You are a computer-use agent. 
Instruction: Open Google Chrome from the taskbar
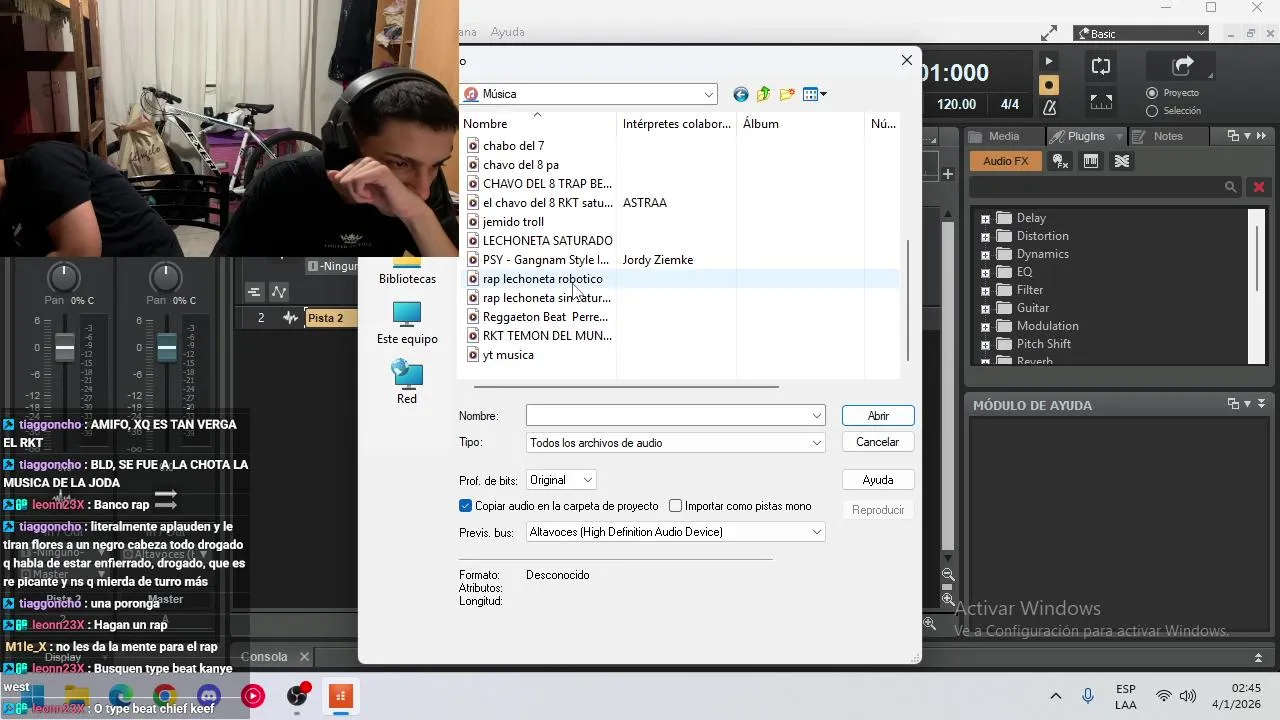165,696
